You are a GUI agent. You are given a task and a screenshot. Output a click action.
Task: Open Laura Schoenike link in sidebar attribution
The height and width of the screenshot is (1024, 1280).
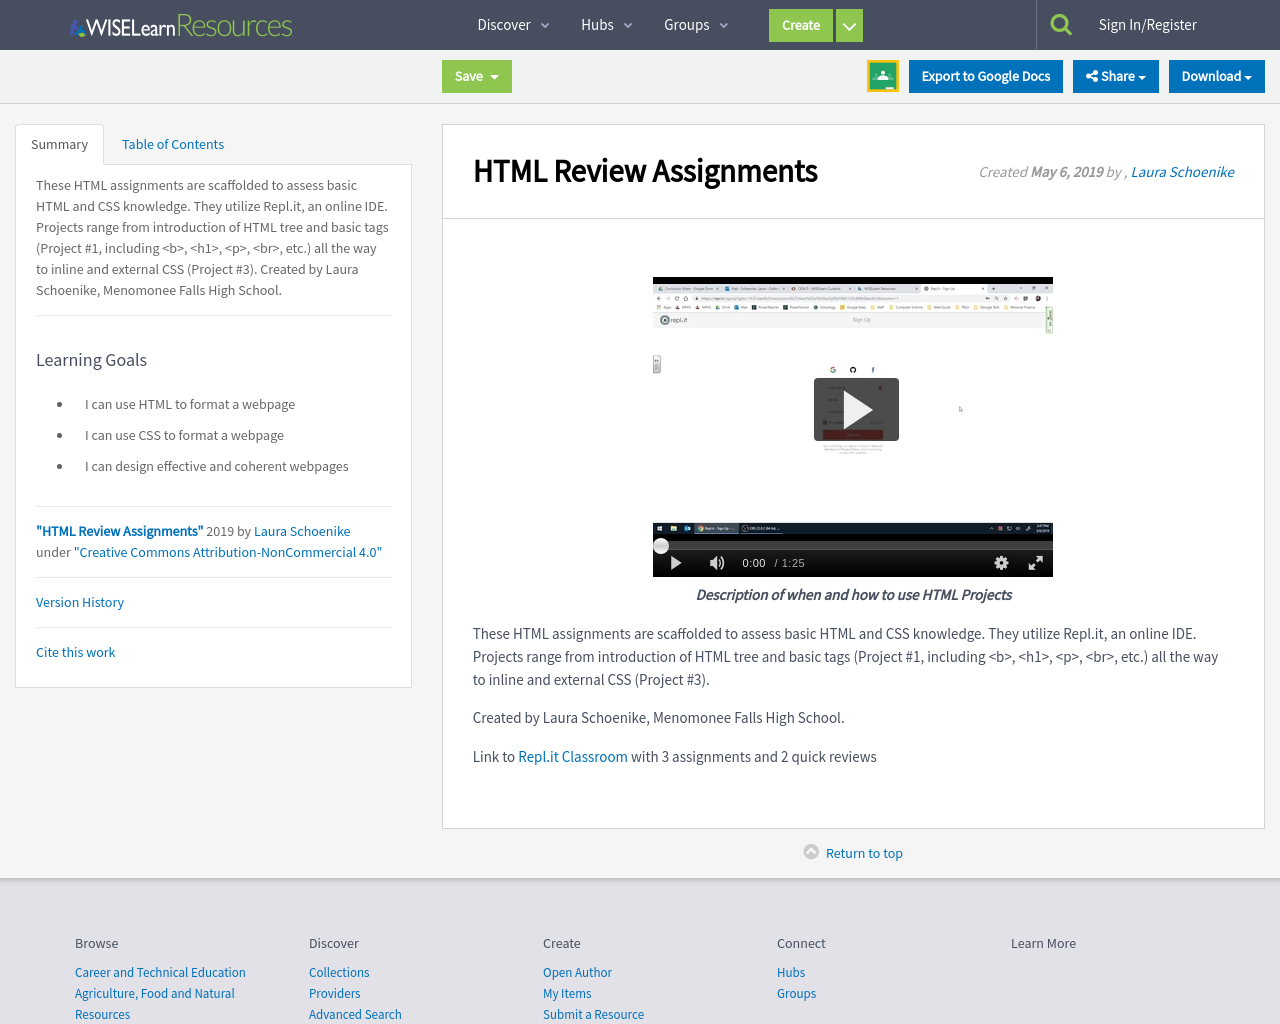pyautogui.click(x=302, y=531)
